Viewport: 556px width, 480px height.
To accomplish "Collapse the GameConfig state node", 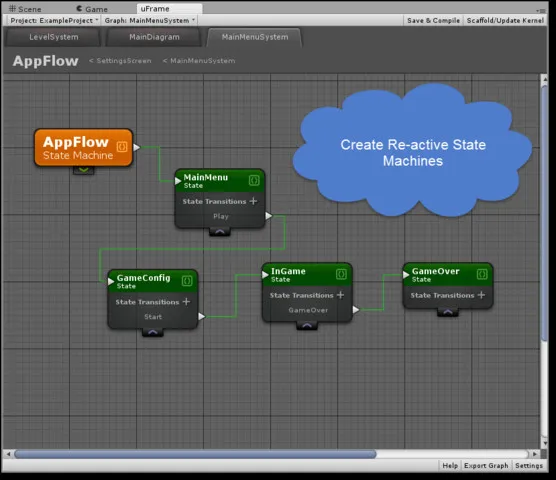I will pos(153,333).
